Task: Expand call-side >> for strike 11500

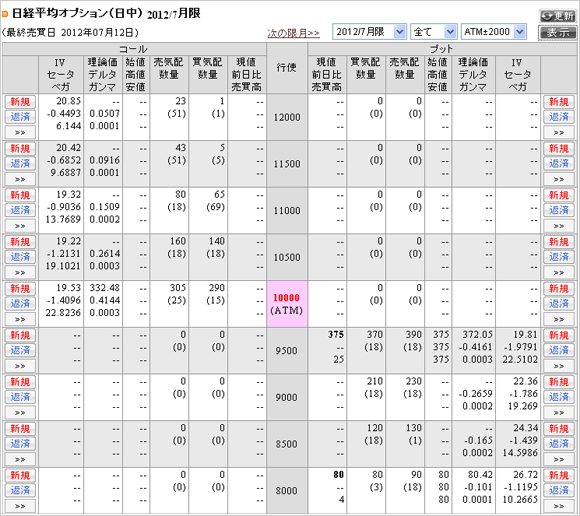Action: click(20, 179)
